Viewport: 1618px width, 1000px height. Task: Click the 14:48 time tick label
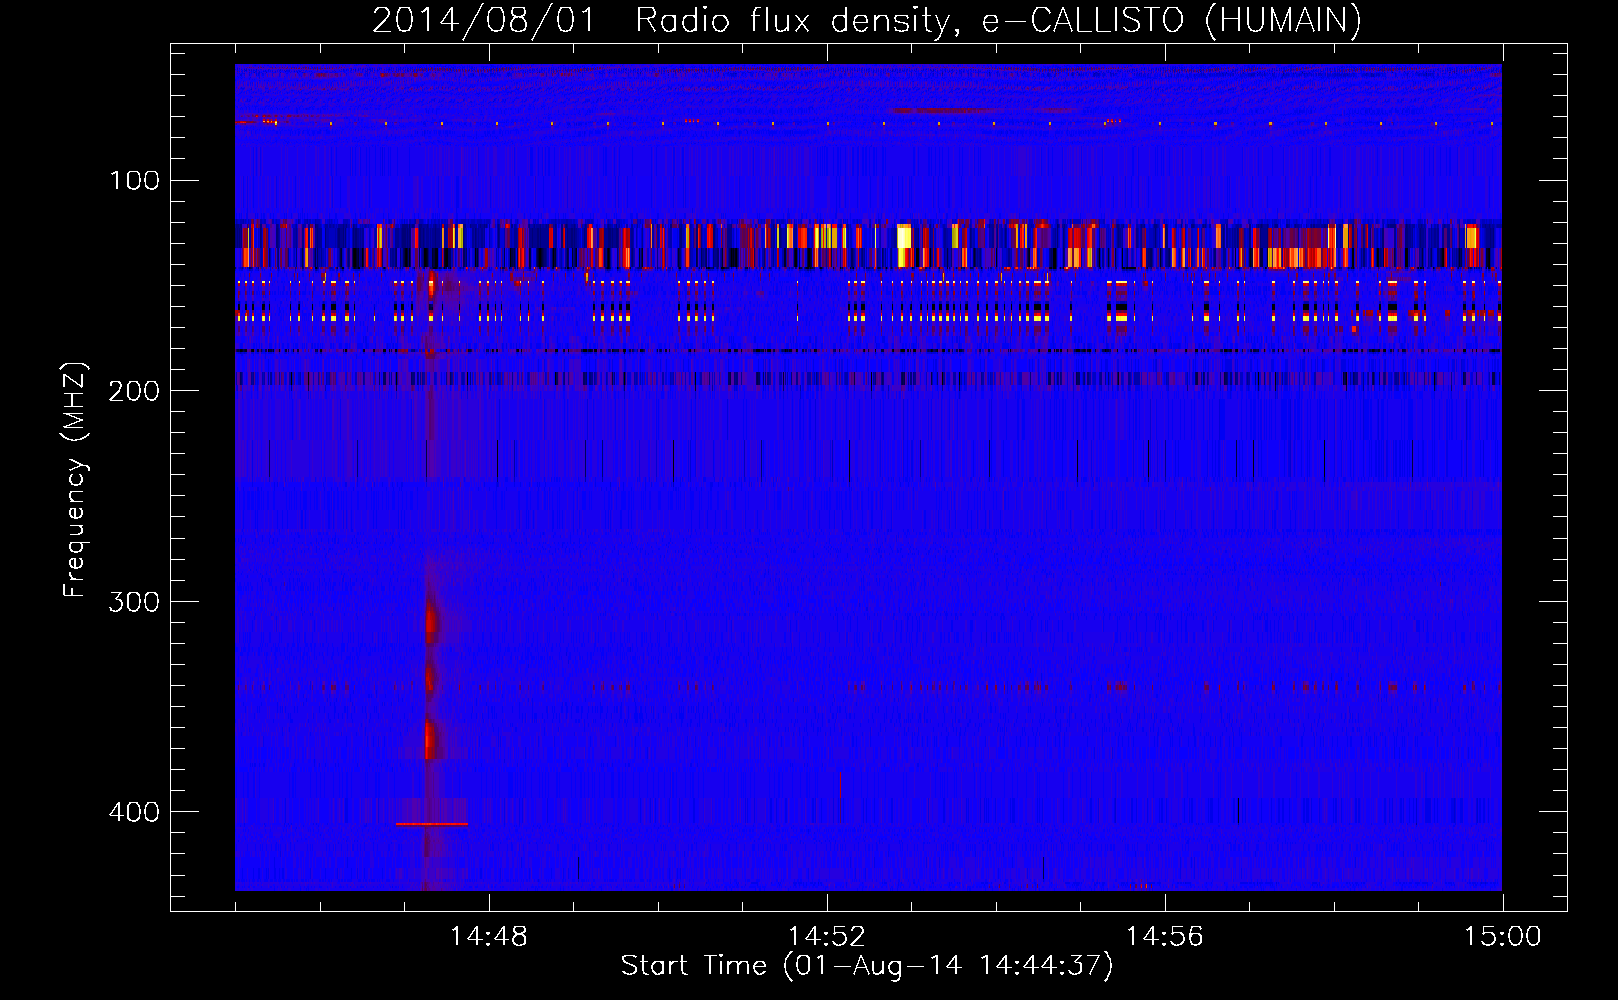[489, 936]
